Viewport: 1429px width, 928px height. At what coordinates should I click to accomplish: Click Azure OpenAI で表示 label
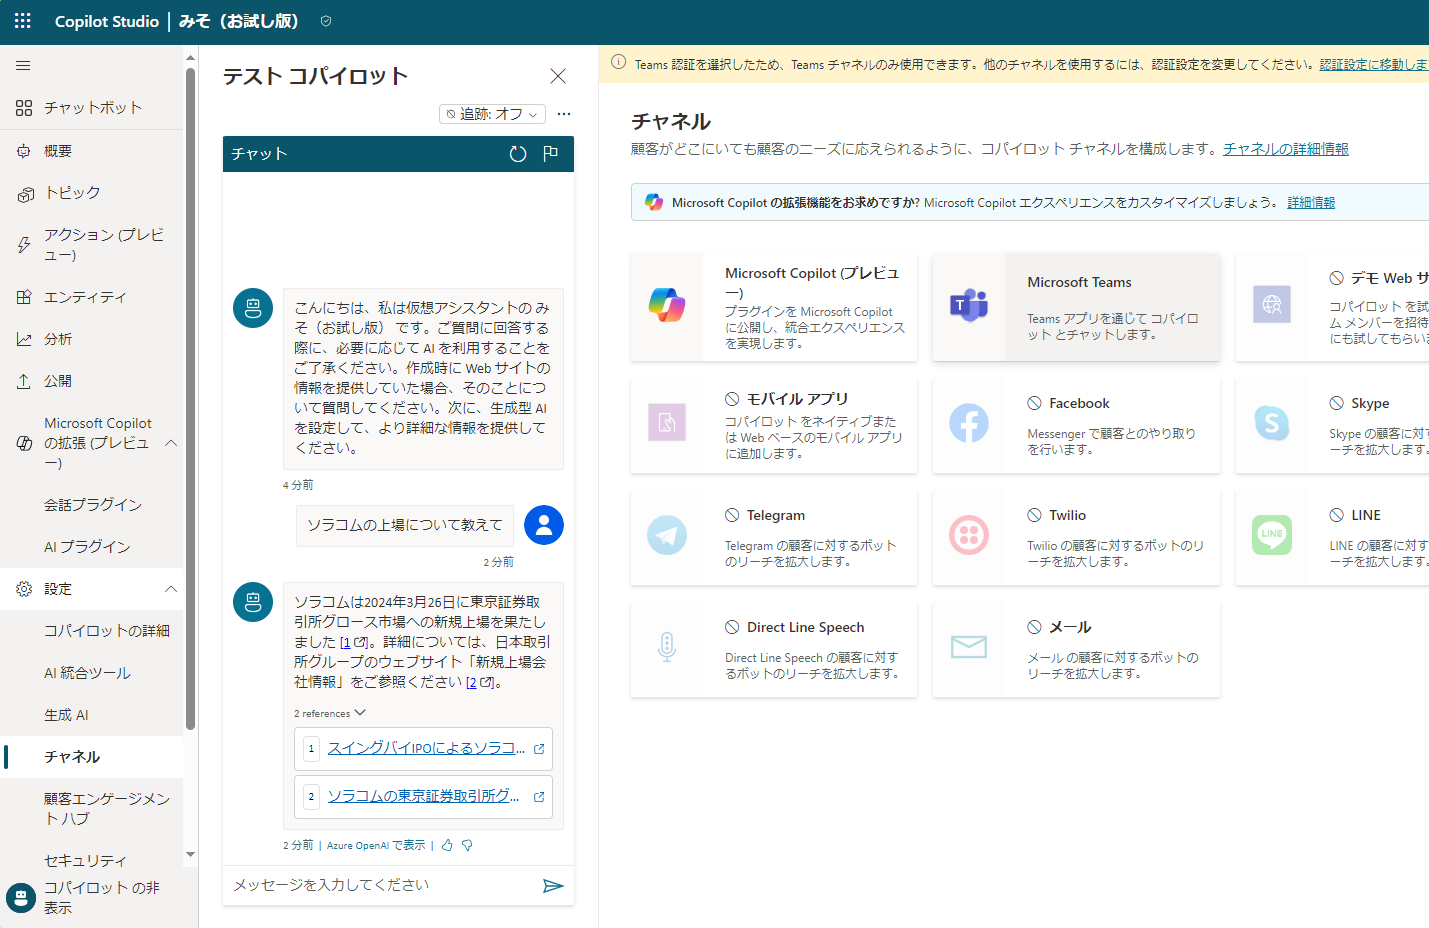click(x=375, y=845)
